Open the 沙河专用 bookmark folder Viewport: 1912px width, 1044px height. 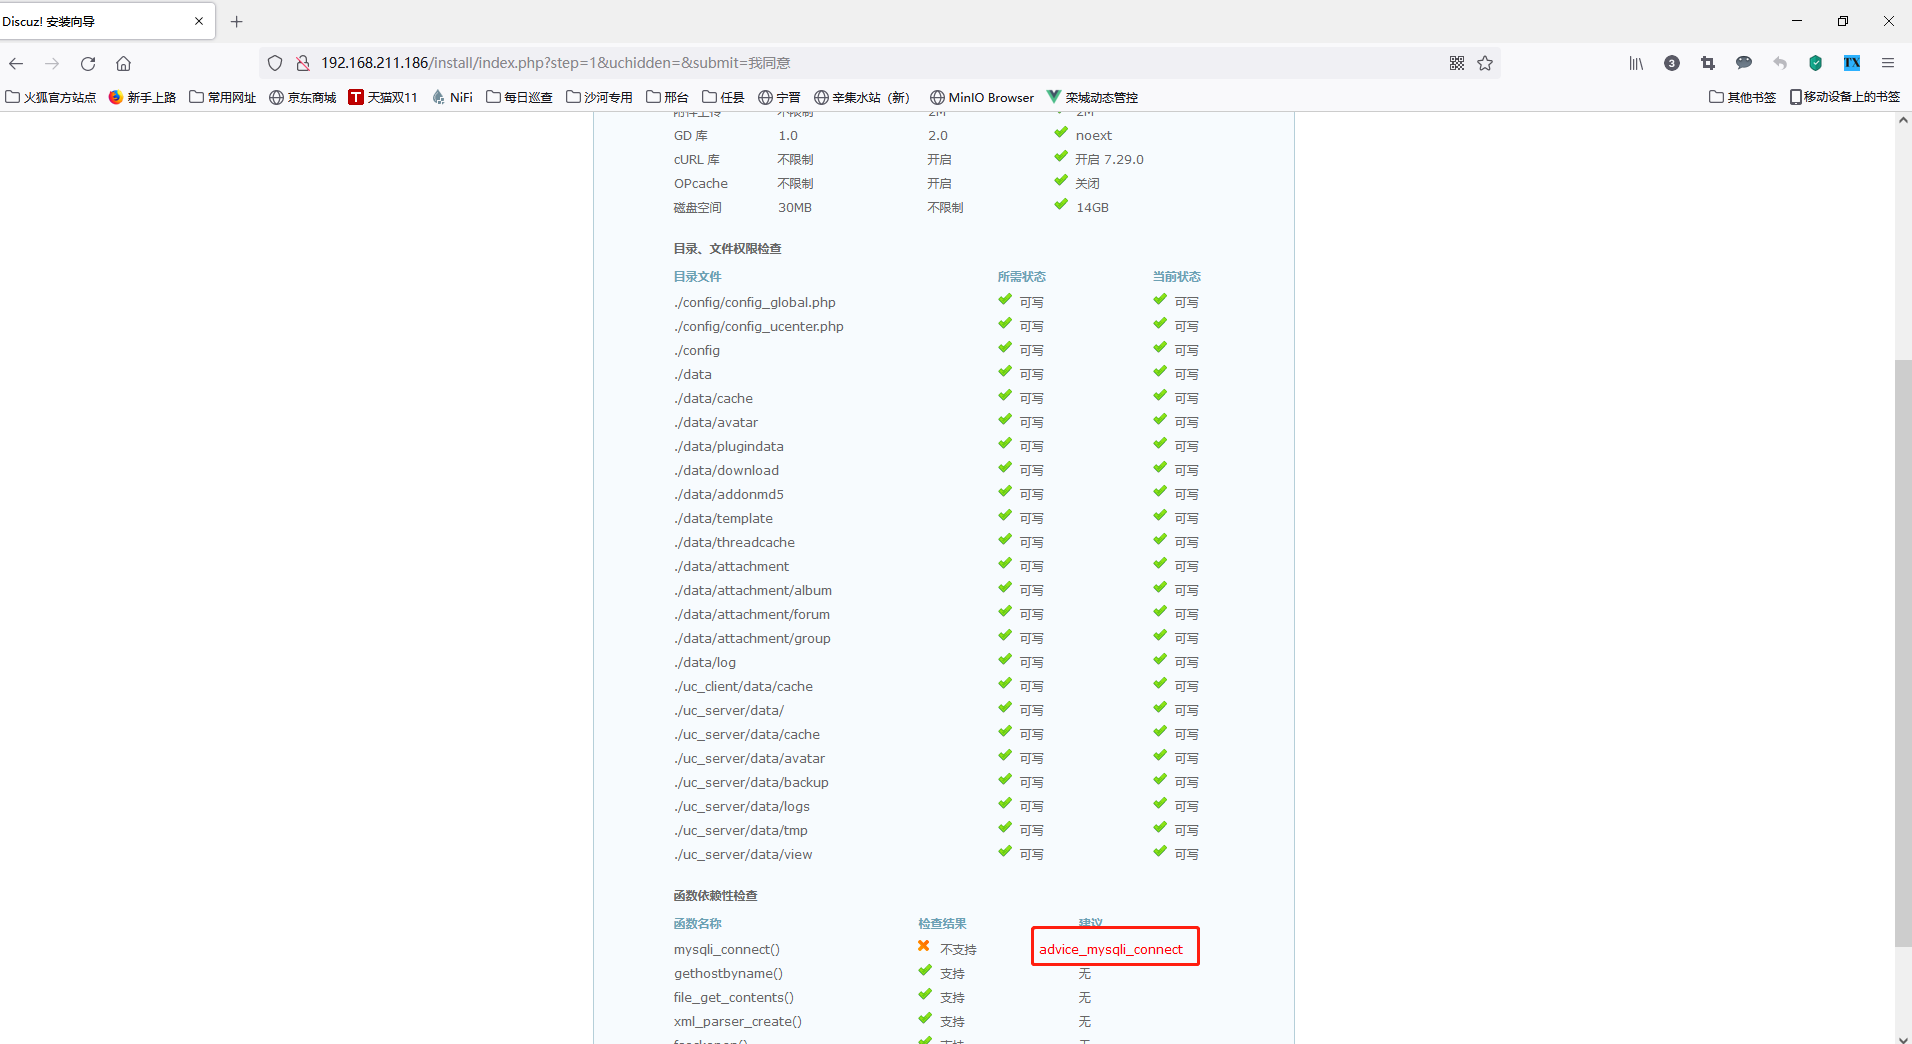[599, 97]
